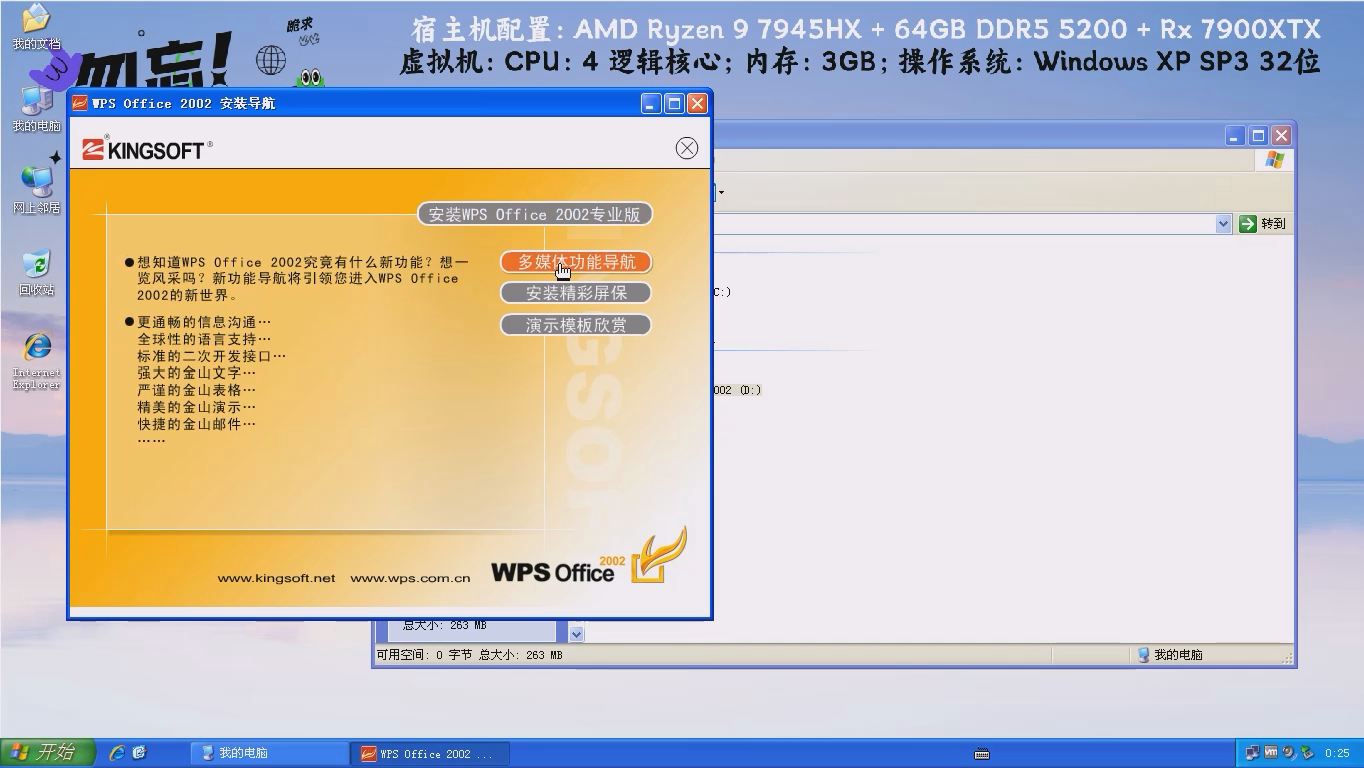This screenshot has width=1364, height=768.
Task: Select the Internet Explorer desktop icon
Action: 36,361
